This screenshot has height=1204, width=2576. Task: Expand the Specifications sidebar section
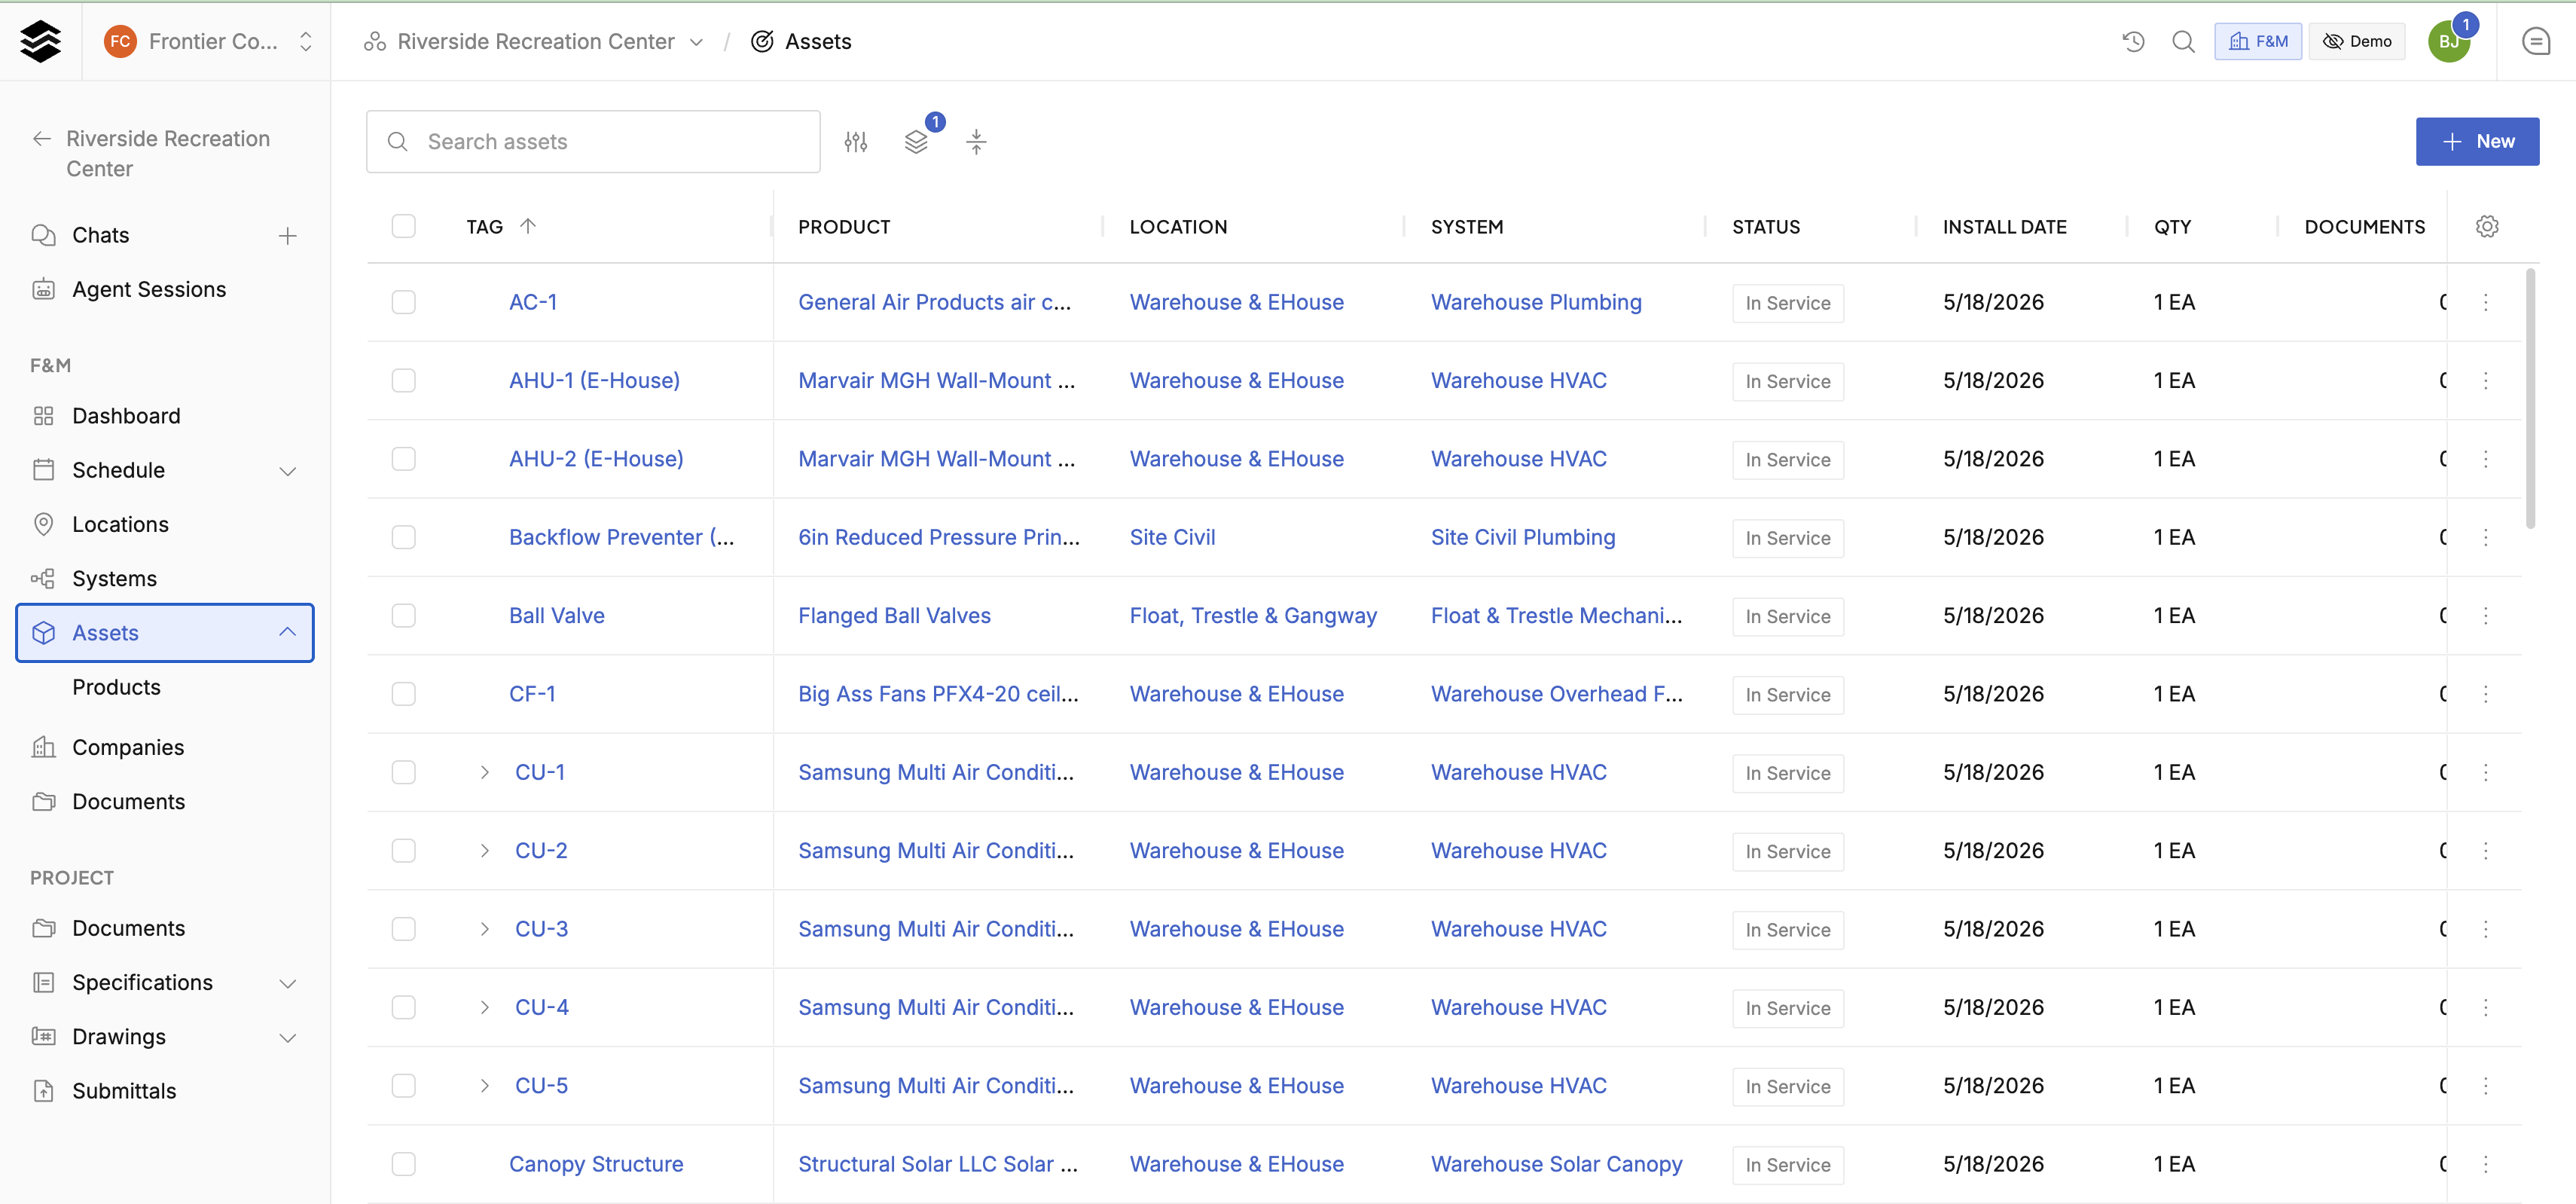[288, 983]
